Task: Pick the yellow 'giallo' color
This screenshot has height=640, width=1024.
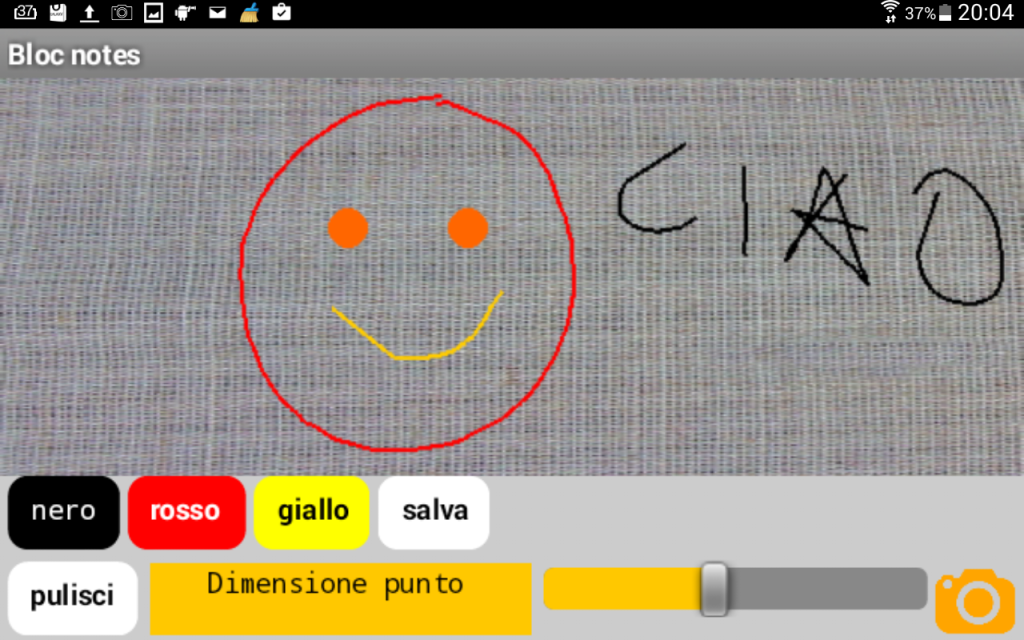Action: pyautogui.click(x=313, y=512)
